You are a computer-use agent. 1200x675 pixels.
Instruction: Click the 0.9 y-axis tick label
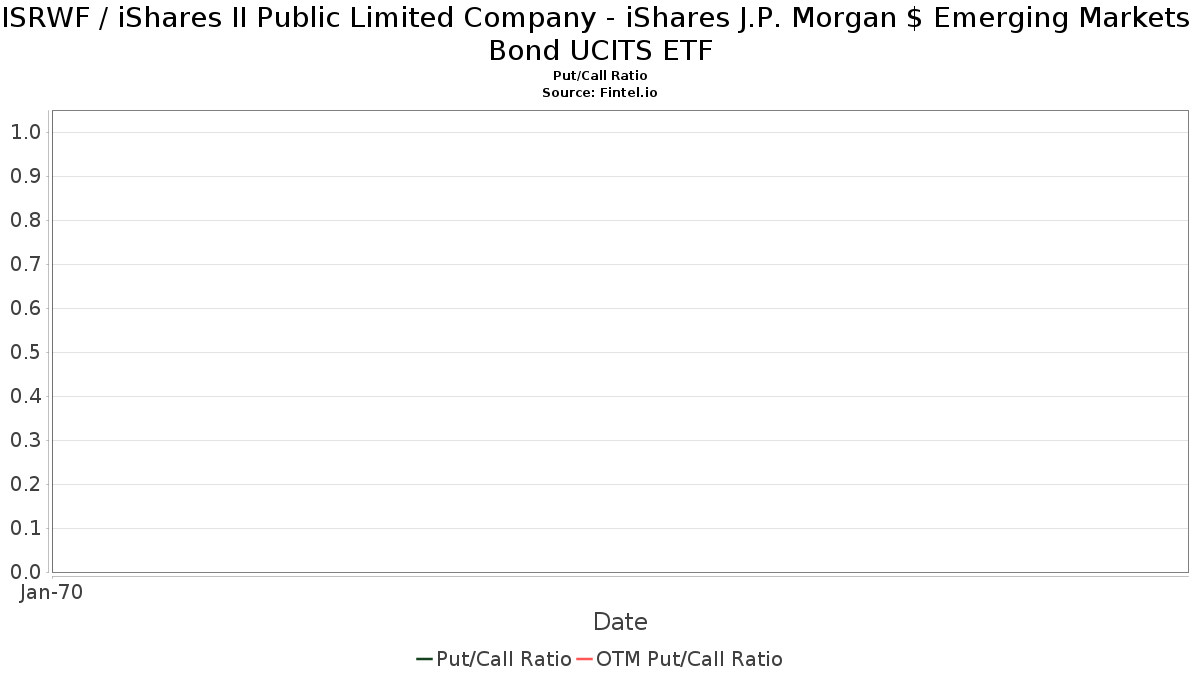click(25, 176)
